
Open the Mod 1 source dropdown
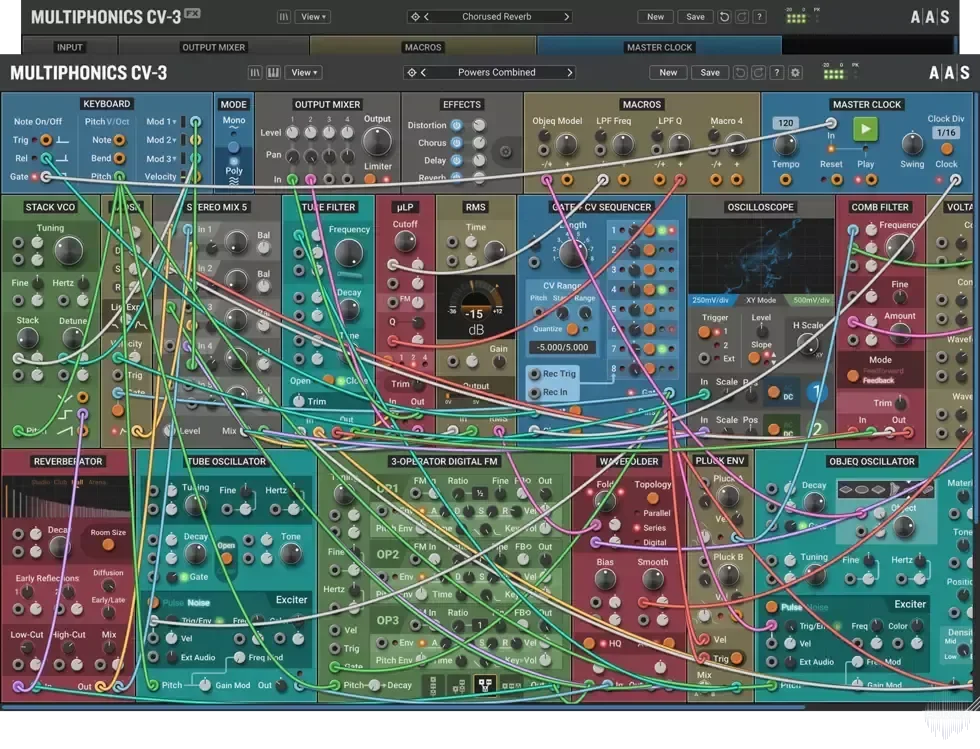point(161,121)
